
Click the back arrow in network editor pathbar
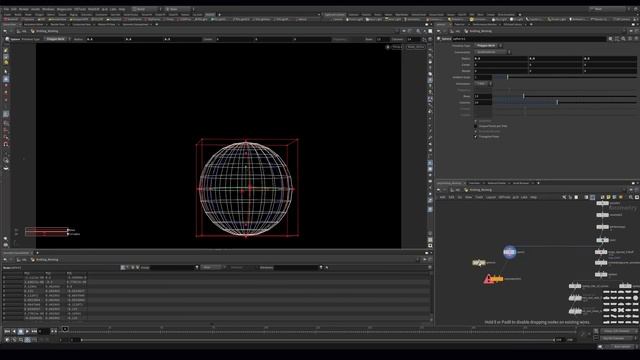click(x=439, y=190)
